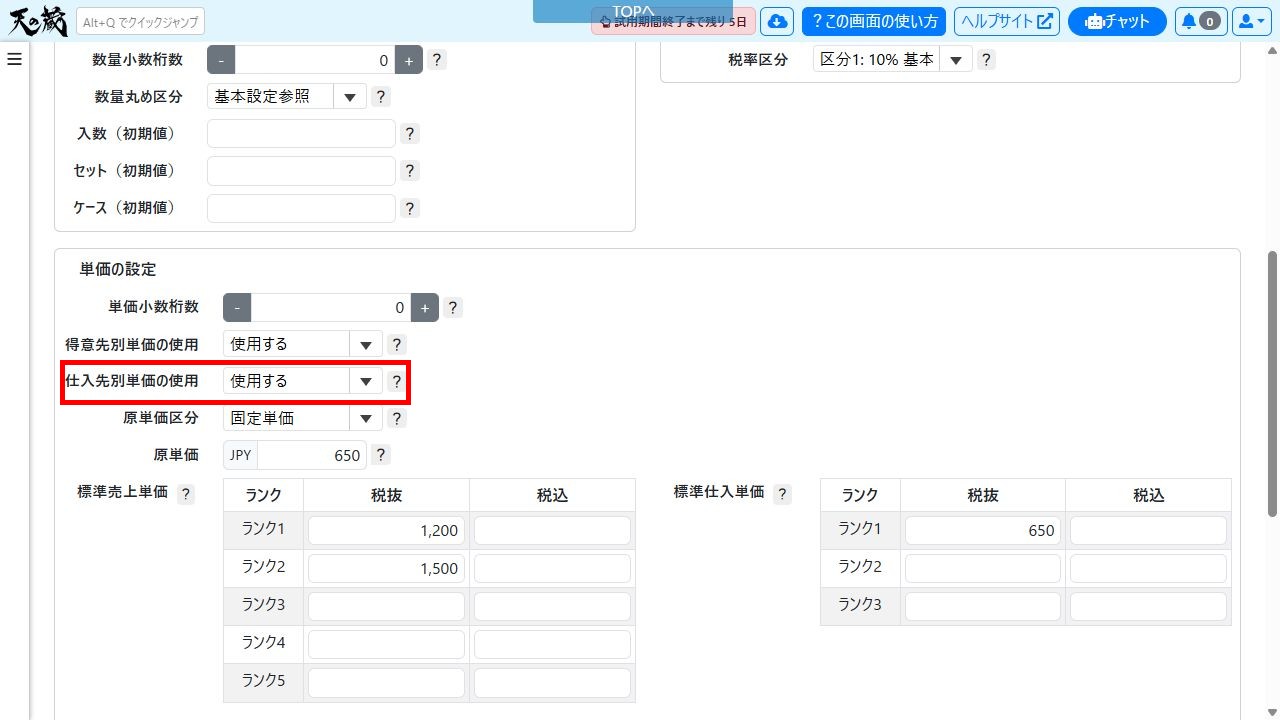Click the cloud download icon button
This screenshot has height=720, width=1280.
[x=777, y=21]
